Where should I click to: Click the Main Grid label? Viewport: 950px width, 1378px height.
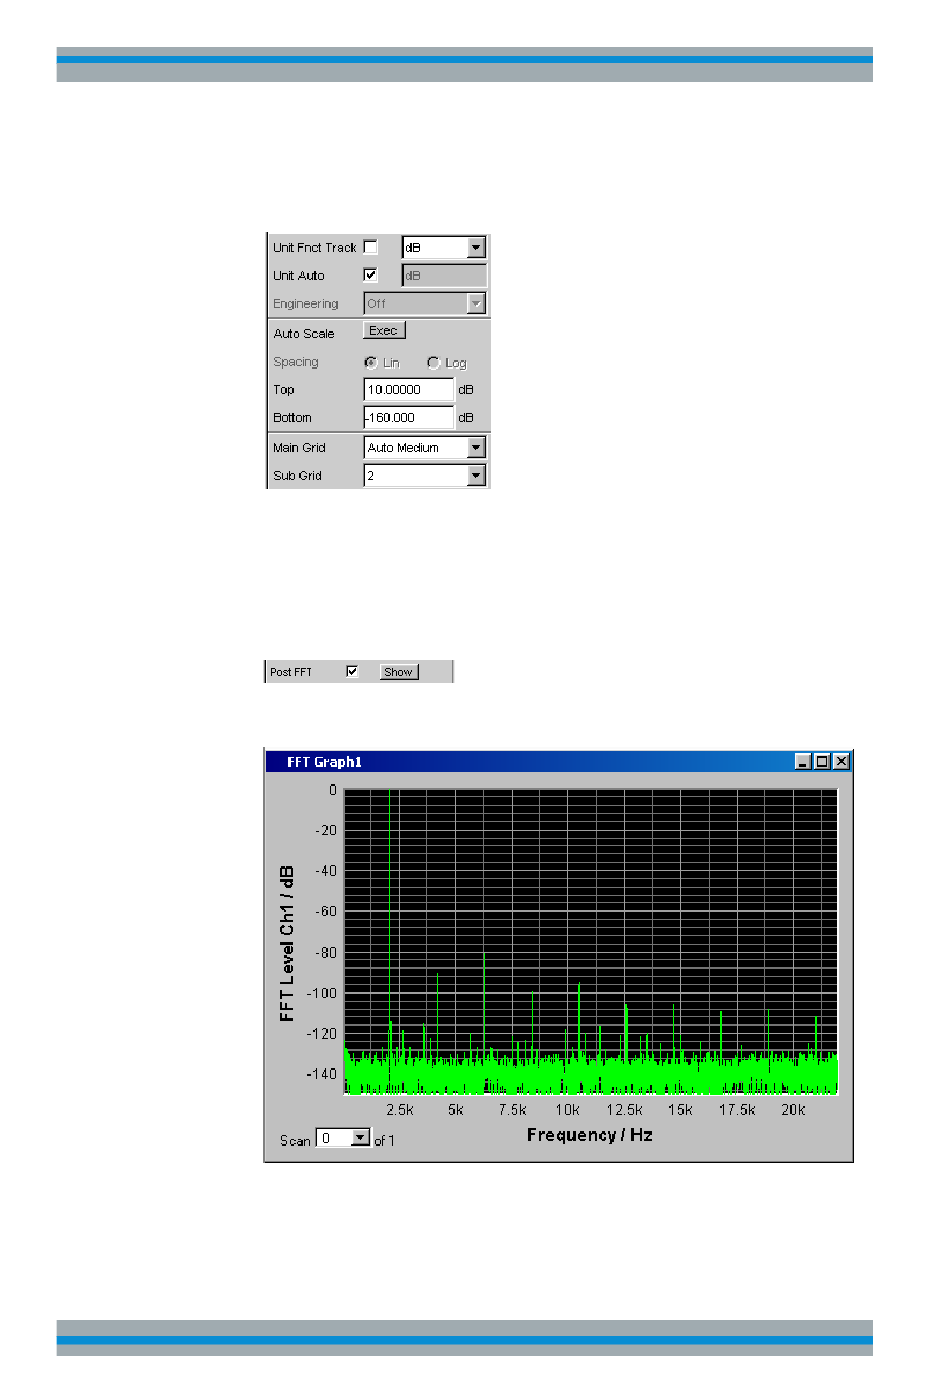300,448
